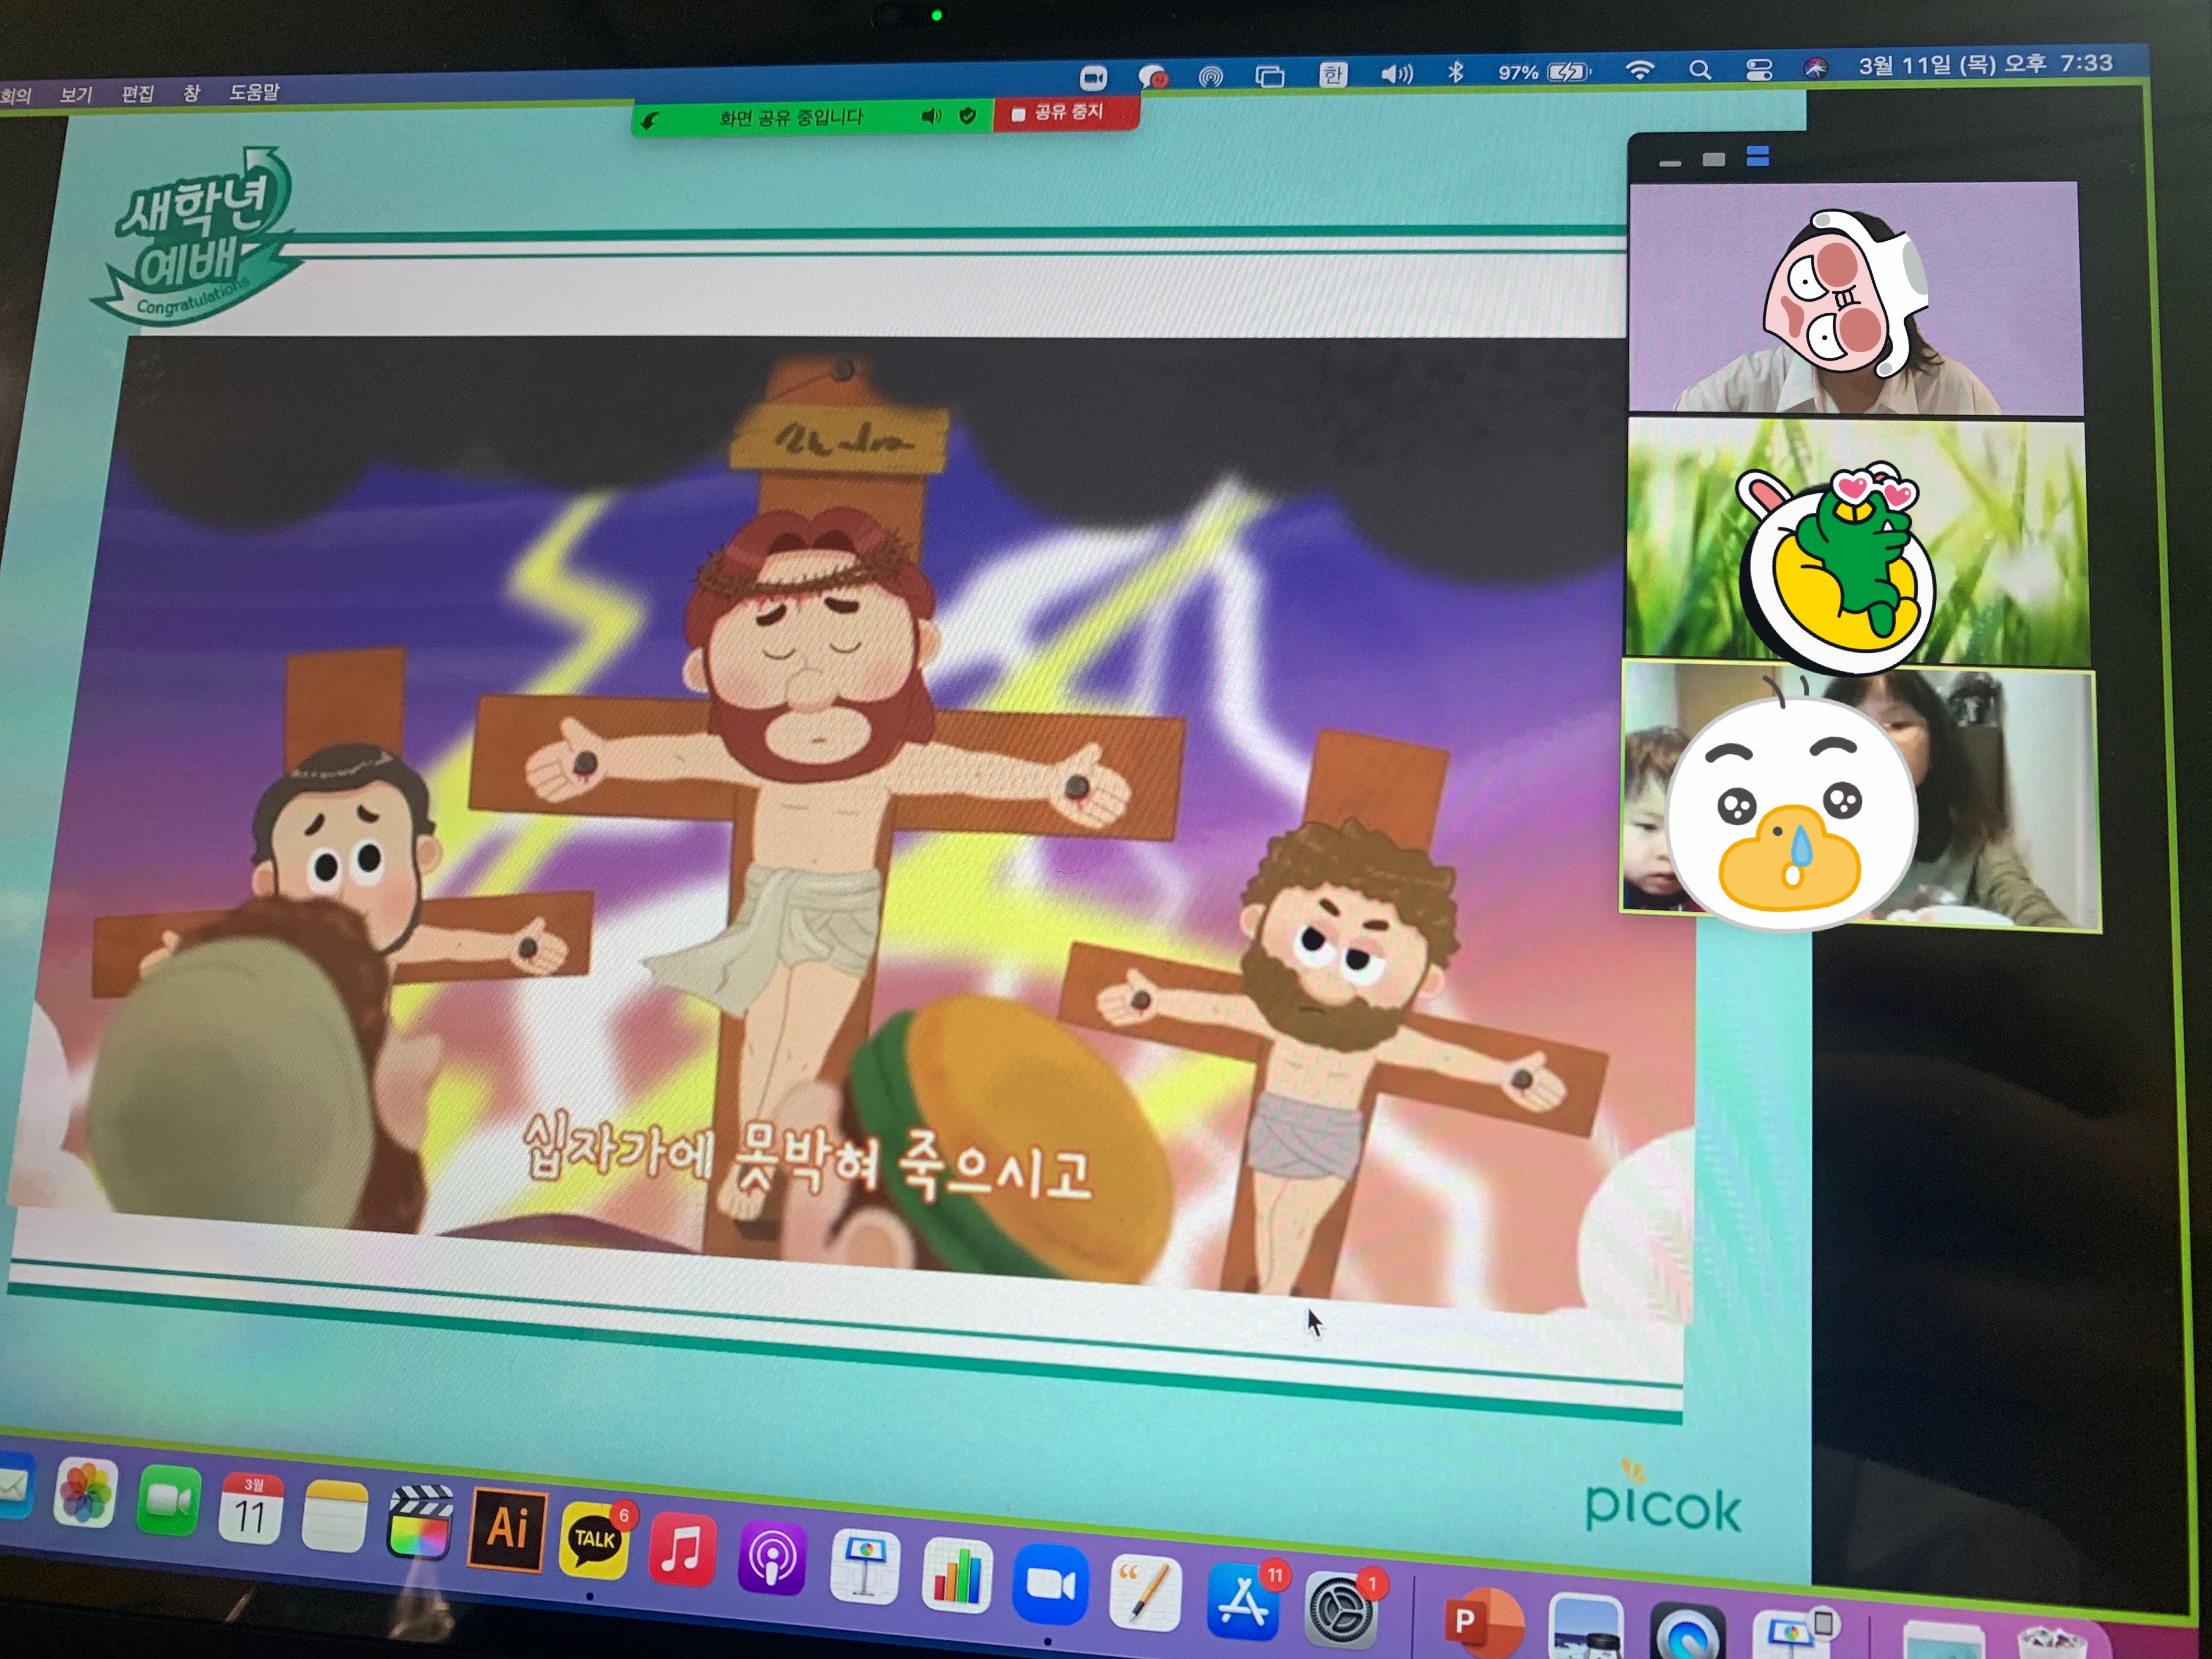The image size is (2212, 1659).
Task: Open the Preview image document in the dock
Action: [x=1586, y=1627]
